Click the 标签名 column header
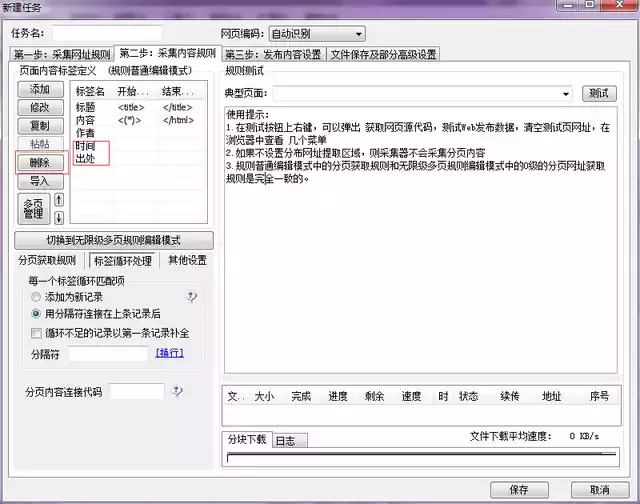The width and height of the screenshot is (640, 504). (92, 91)
